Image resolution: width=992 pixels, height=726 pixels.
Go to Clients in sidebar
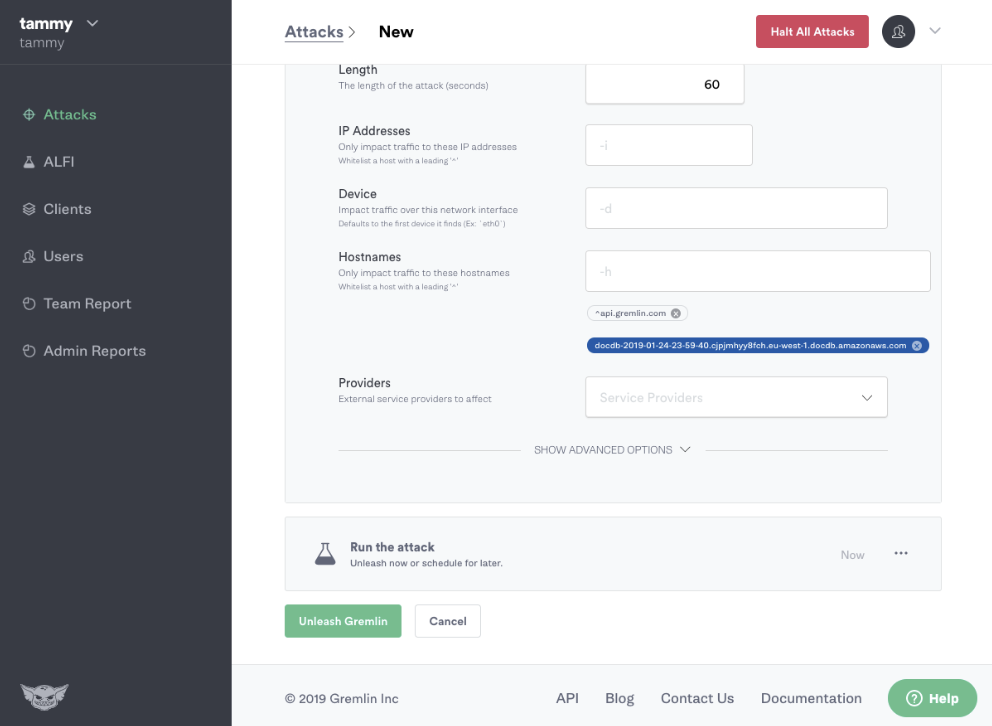[x=67, y=209]
